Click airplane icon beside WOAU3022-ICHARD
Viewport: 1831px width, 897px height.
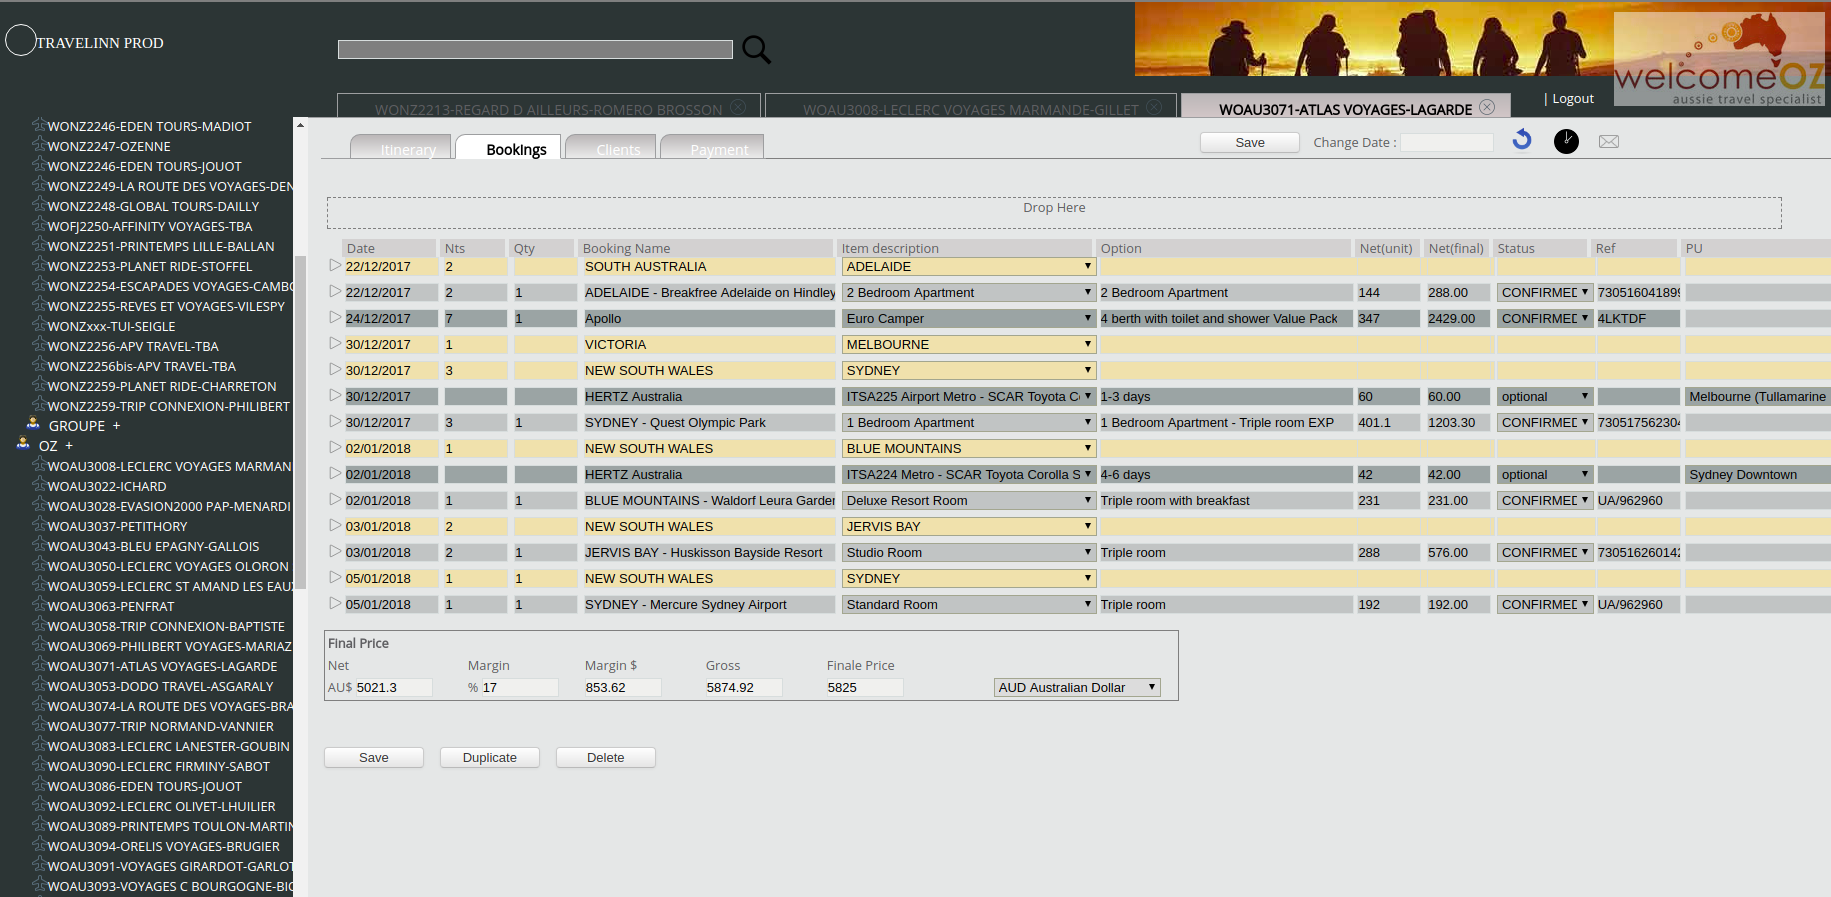click(39, 485)
